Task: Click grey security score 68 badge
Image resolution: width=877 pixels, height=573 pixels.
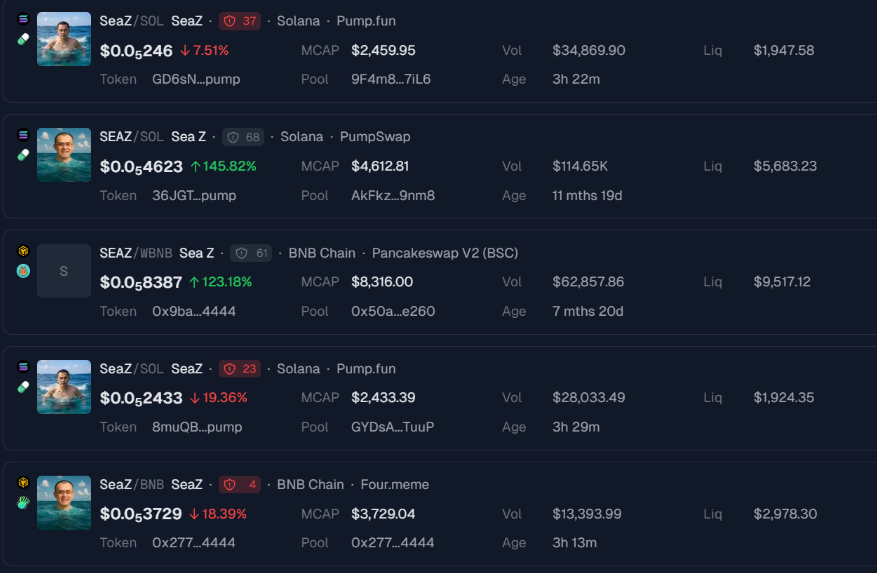Action: pyautogui.click(x=243, y=137)
